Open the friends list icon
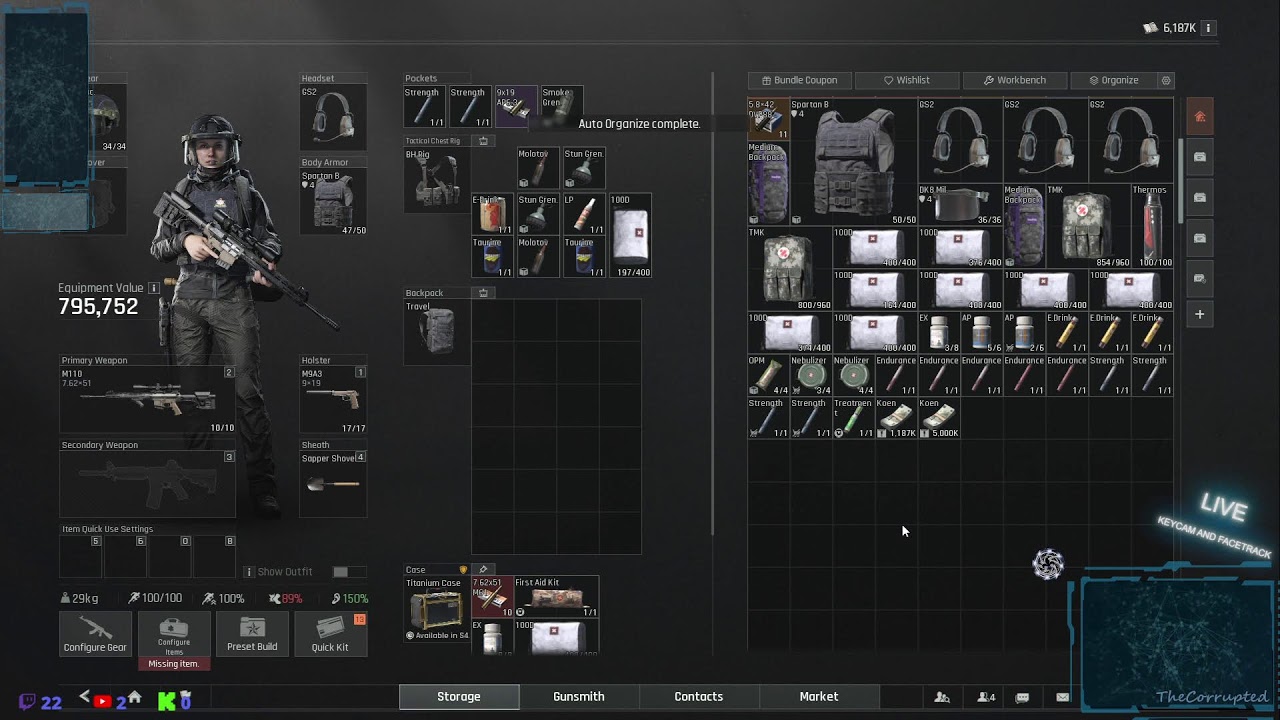The height and width of the screenshot is (720, 1280). pyautogui.click(x=941, y=697)
